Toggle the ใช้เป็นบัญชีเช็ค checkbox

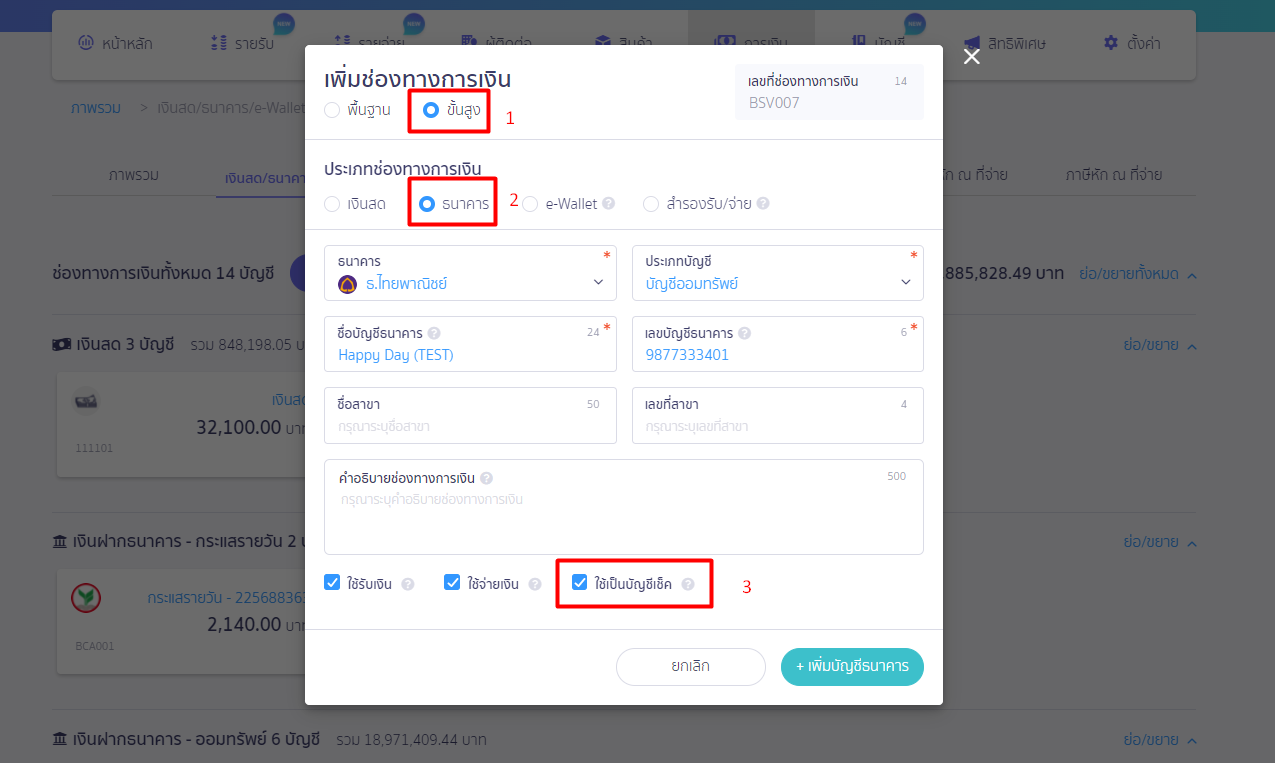579,582
